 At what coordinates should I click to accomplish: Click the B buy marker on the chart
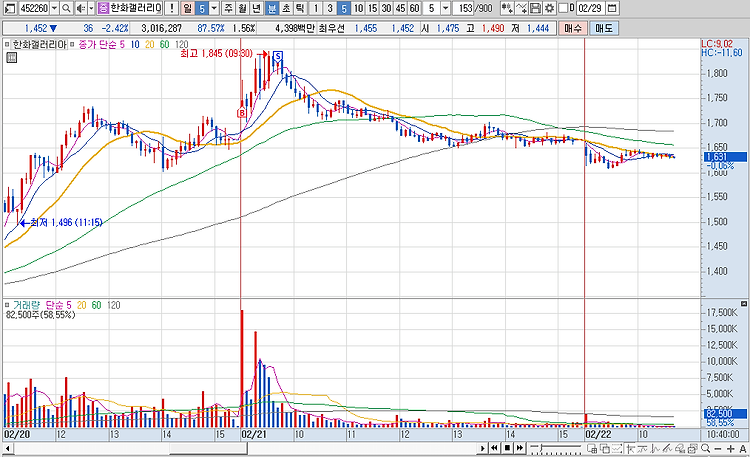pos(242,113)
